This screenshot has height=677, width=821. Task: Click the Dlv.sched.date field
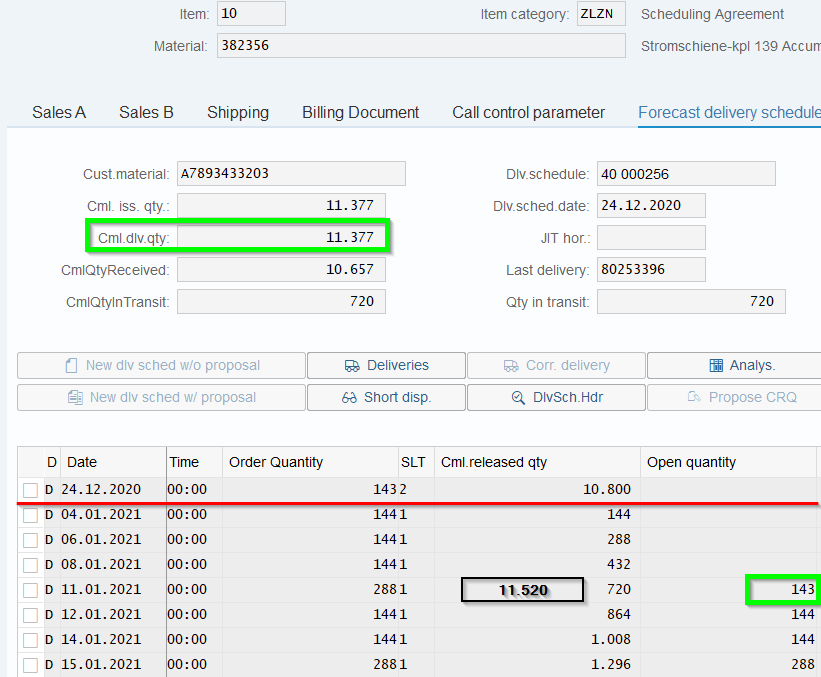click(x=651, y=206)
